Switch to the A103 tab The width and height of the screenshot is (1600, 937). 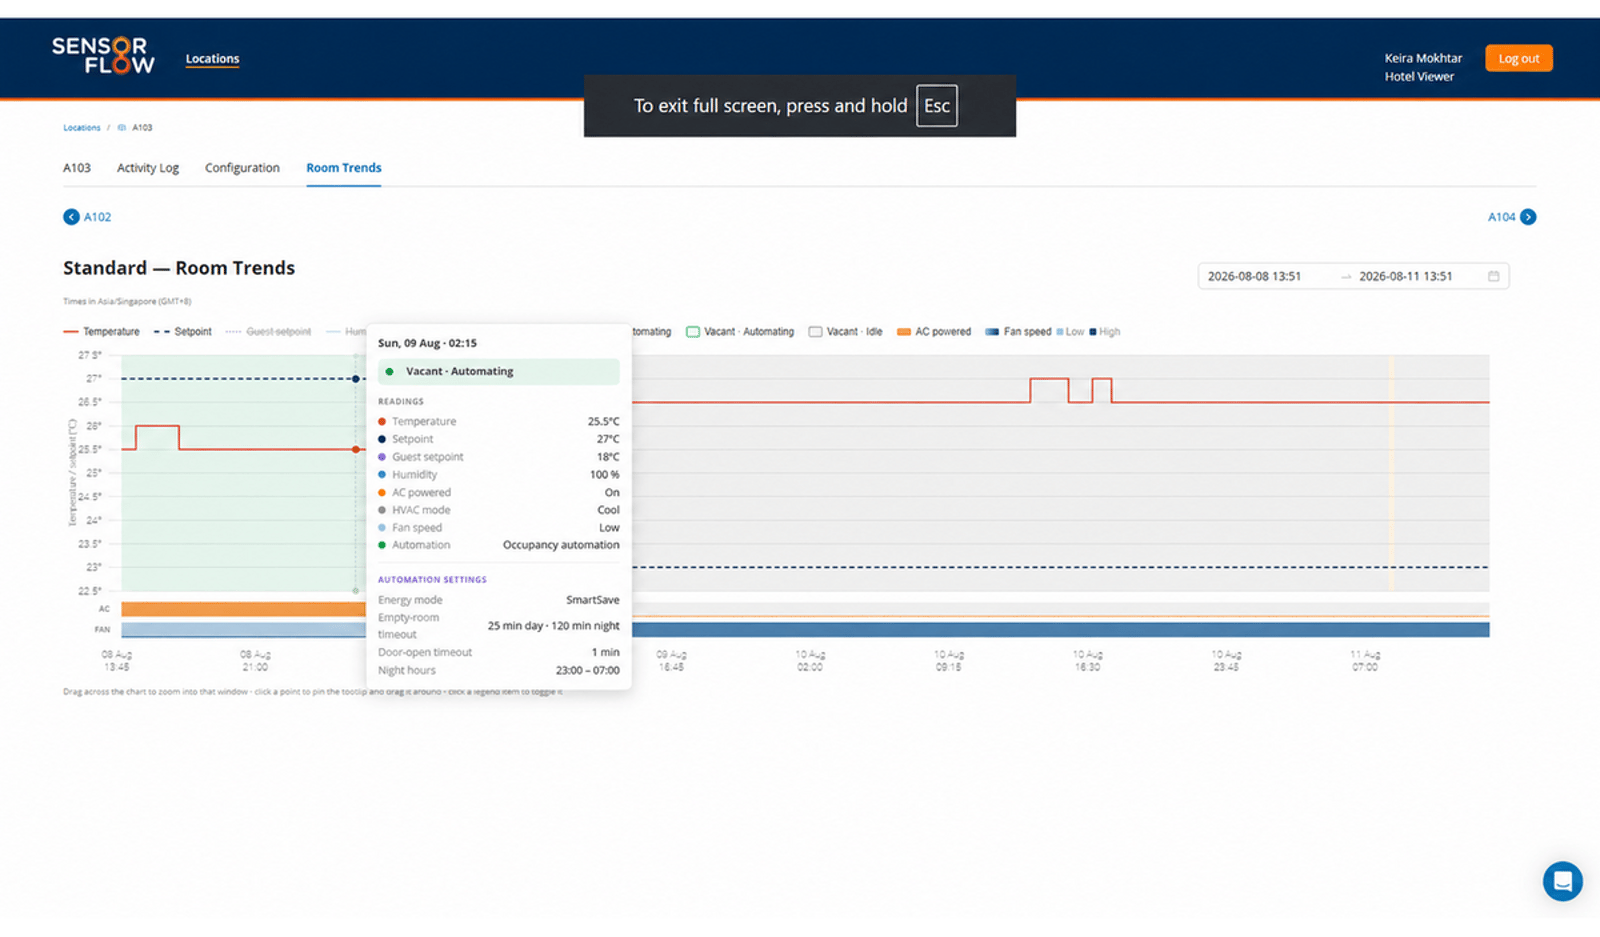[77, 168]
